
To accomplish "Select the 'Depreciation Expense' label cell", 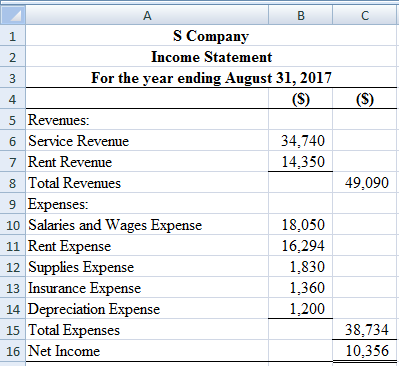I will point(147,309).
